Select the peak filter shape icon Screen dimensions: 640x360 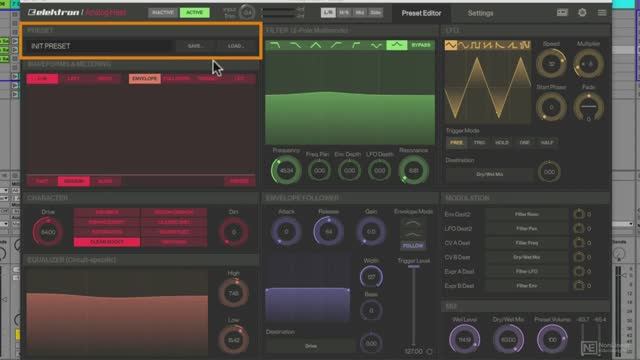(x=397, y=45)
